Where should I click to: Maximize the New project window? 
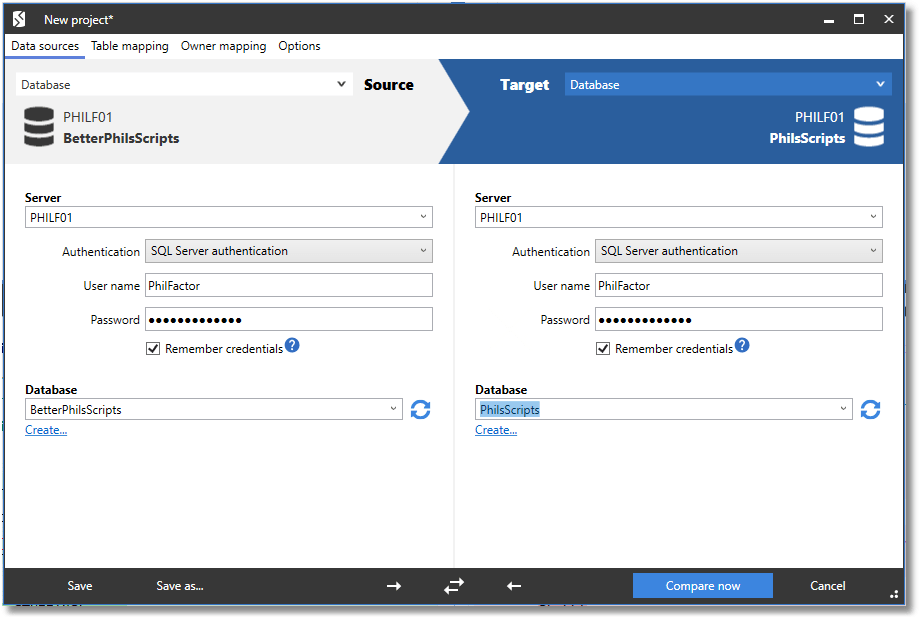click(x=859, y=19)
